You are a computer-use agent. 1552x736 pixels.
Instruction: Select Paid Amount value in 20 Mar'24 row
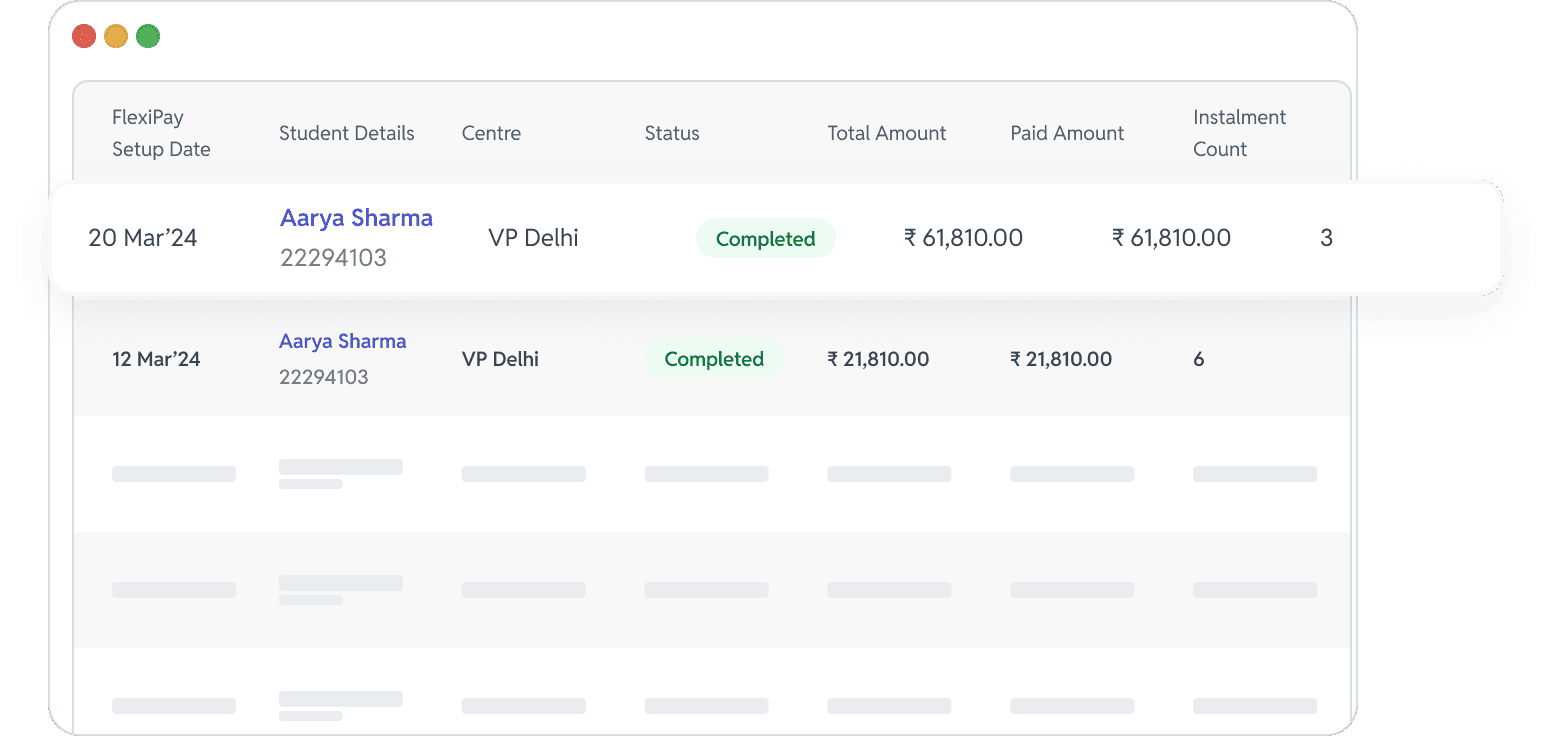(1171, 238)
